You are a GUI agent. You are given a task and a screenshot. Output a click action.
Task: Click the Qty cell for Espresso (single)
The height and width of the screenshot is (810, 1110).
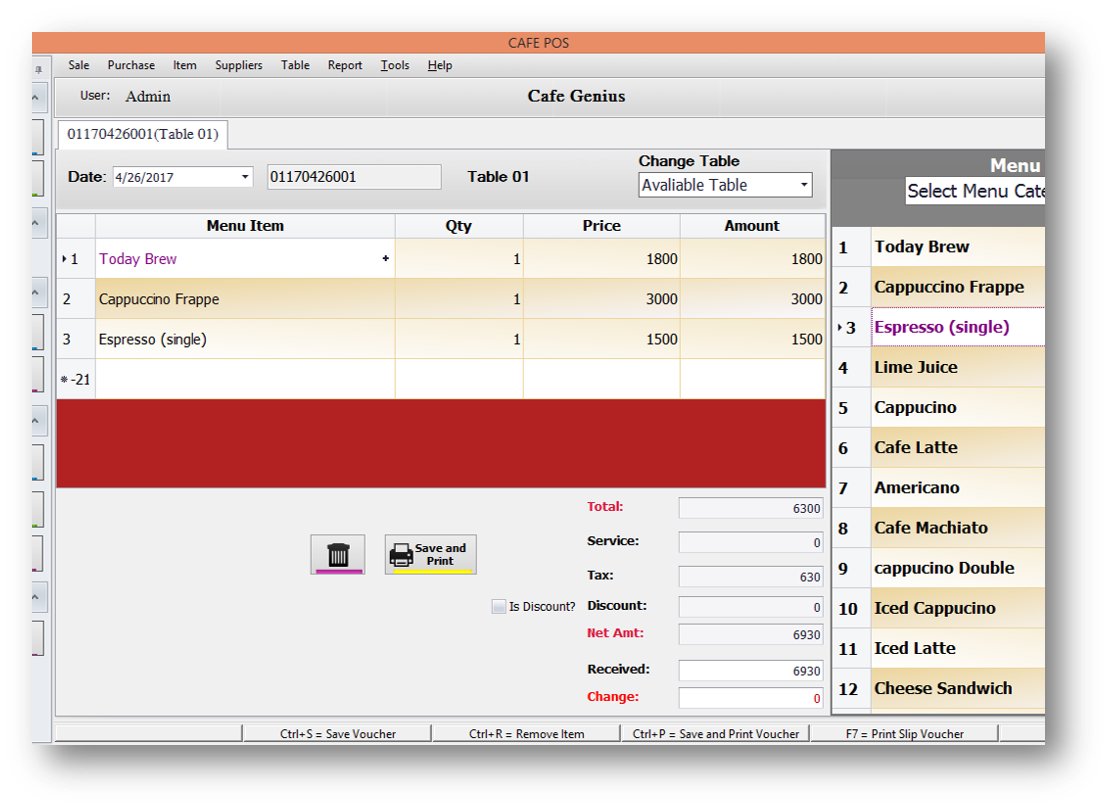click(459, 340)
